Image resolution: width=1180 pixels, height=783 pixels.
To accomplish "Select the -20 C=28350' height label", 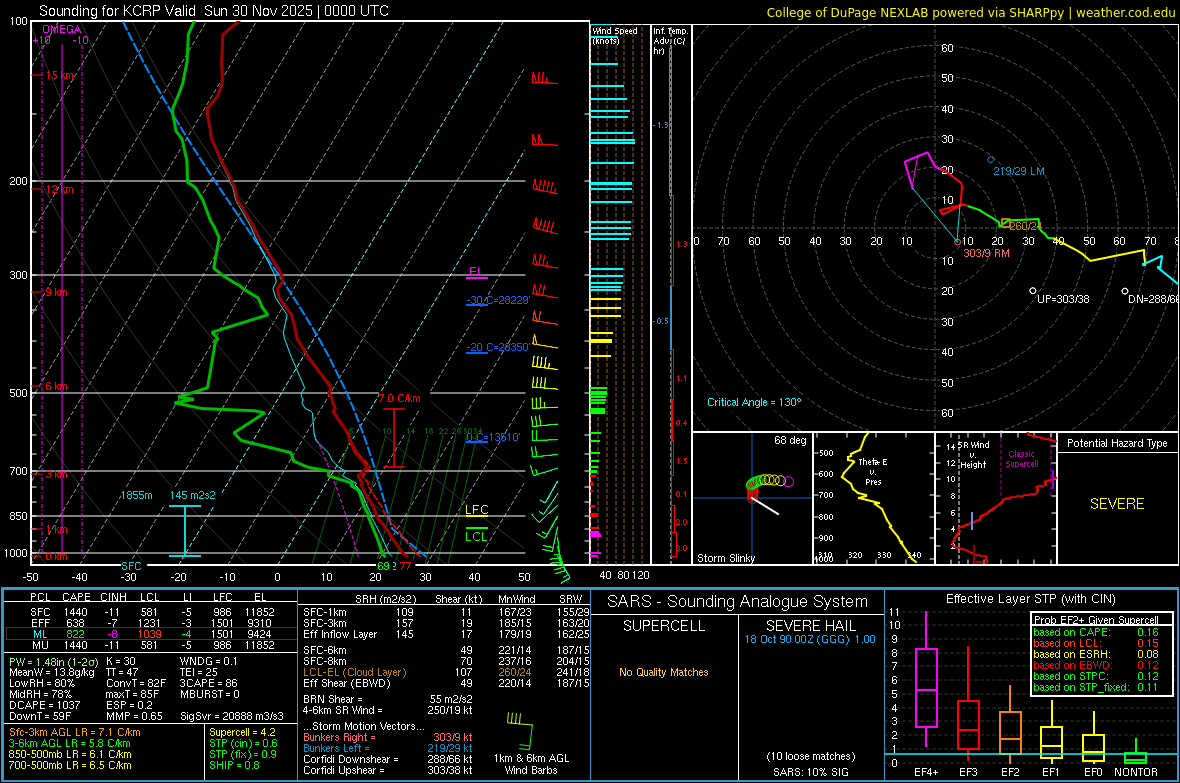I will (x=498, y=347).
